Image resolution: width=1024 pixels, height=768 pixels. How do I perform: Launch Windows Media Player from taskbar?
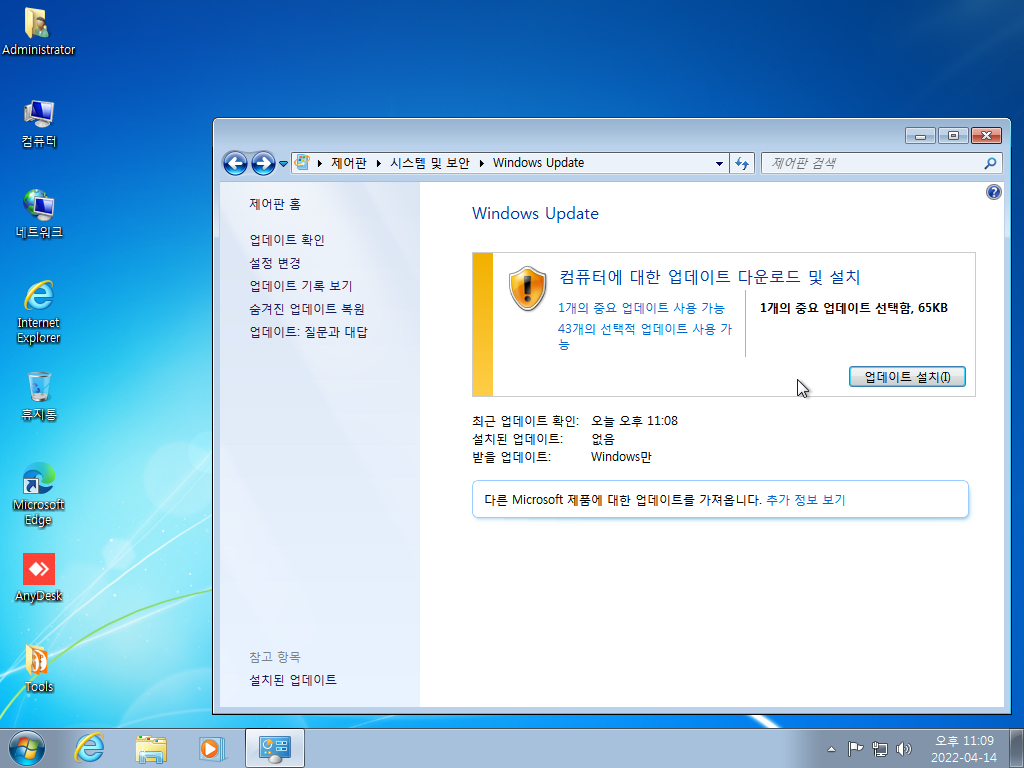pyautogui.click(x=212, y=748)
